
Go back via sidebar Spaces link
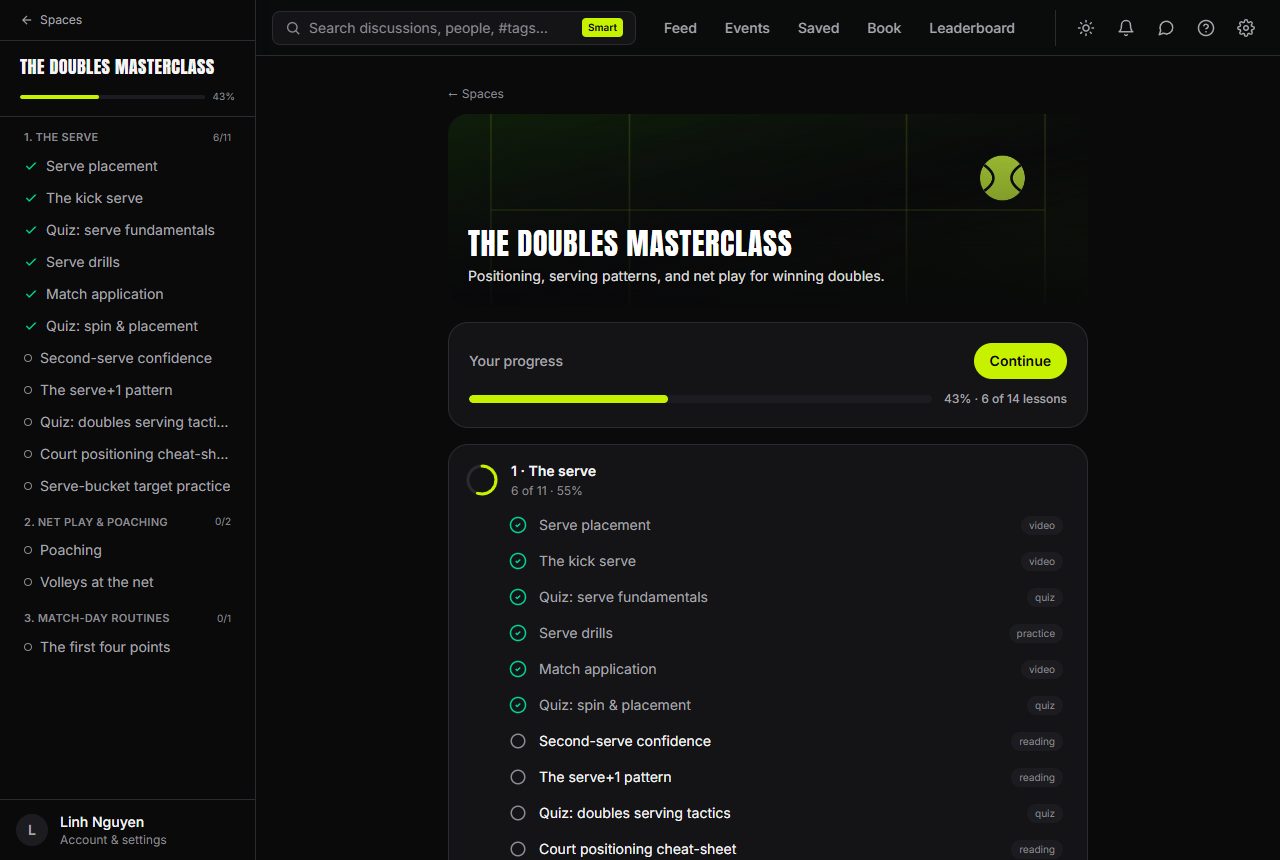[51, 20]
